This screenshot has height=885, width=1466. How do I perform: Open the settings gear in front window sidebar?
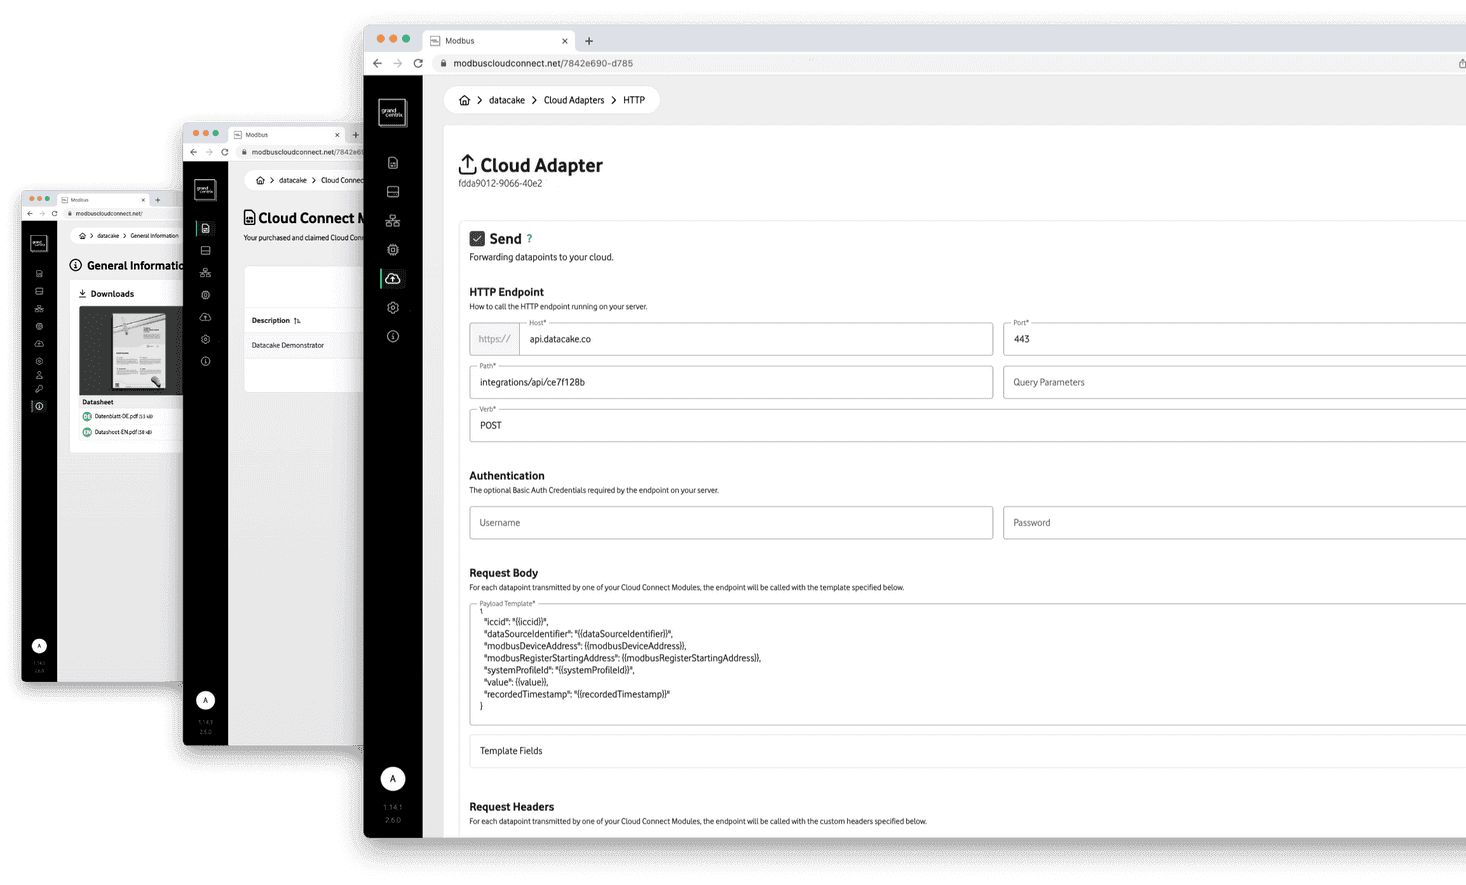[393, 308]
